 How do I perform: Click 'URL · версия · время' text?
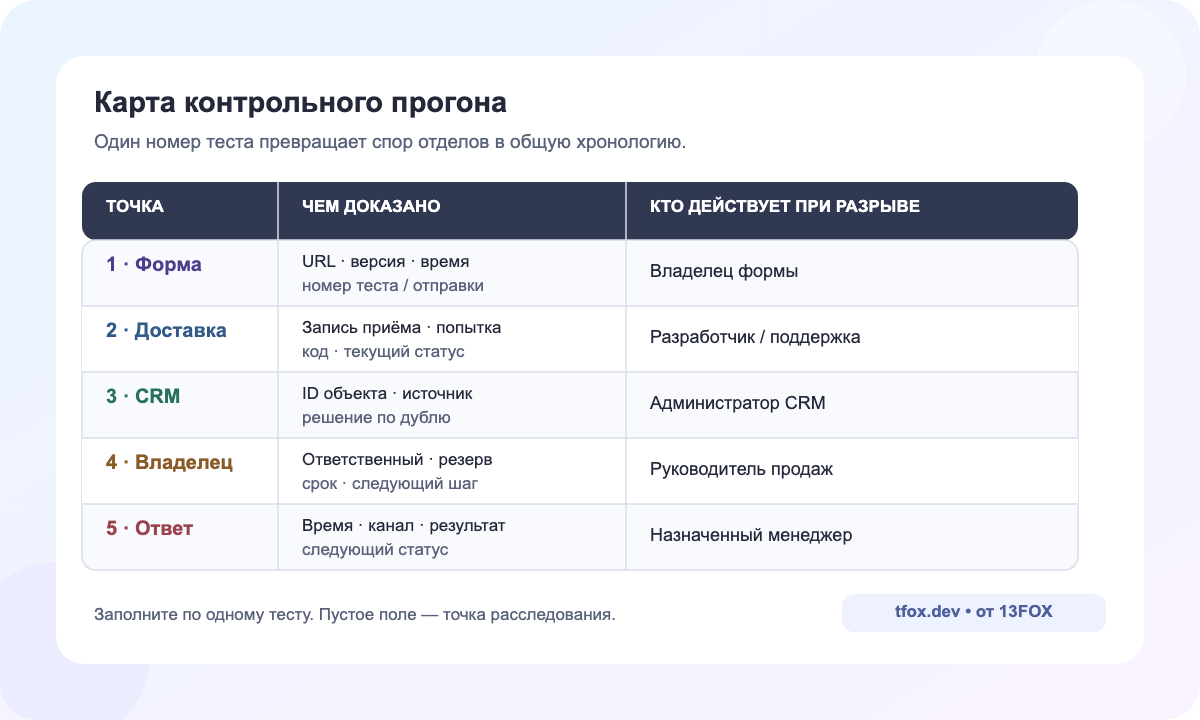point(385,261)
